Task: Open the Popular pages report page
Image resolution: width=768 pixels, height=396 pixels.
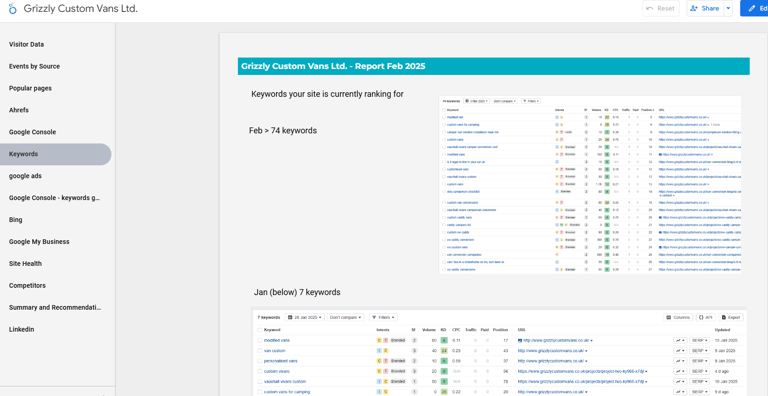Action: click(x=30, y=88)
